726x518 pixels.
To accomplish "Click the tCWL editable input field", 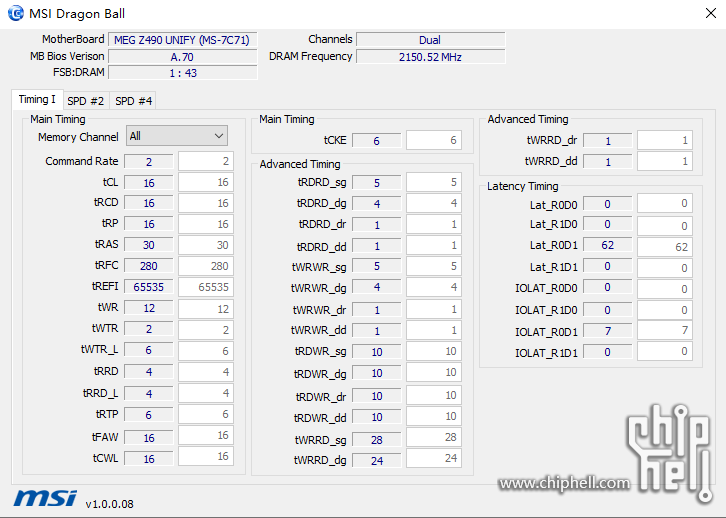I will click(206, 456).
